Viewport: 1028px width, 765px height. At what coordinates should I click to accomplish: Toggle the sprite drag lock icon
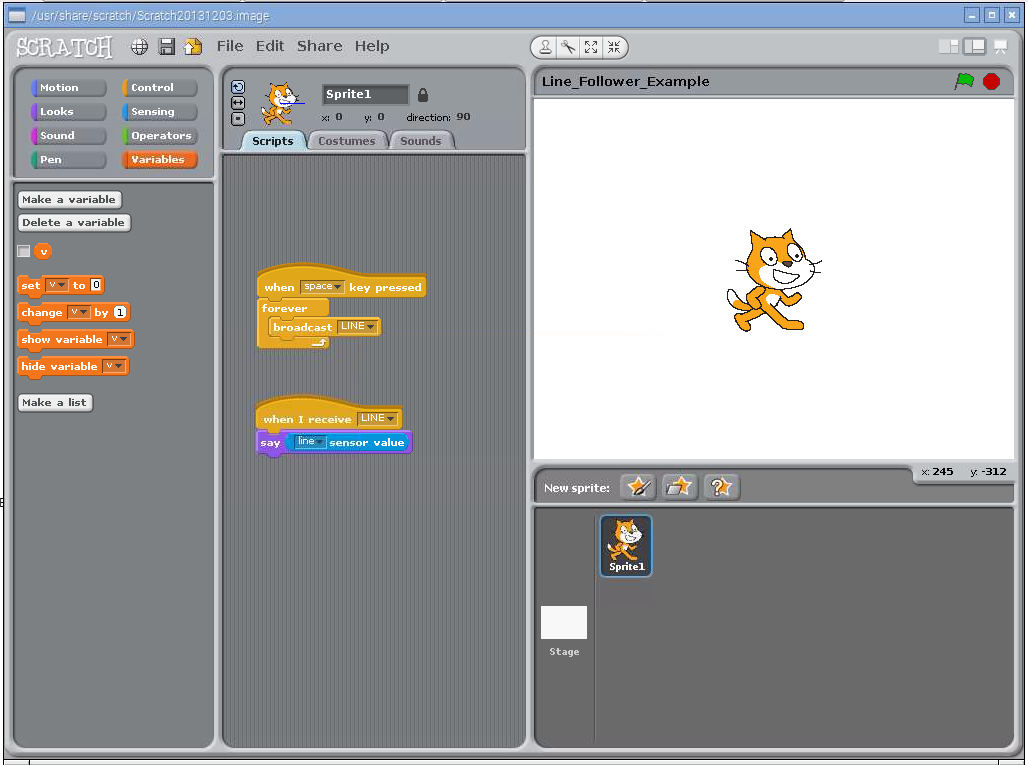point(423,95)
